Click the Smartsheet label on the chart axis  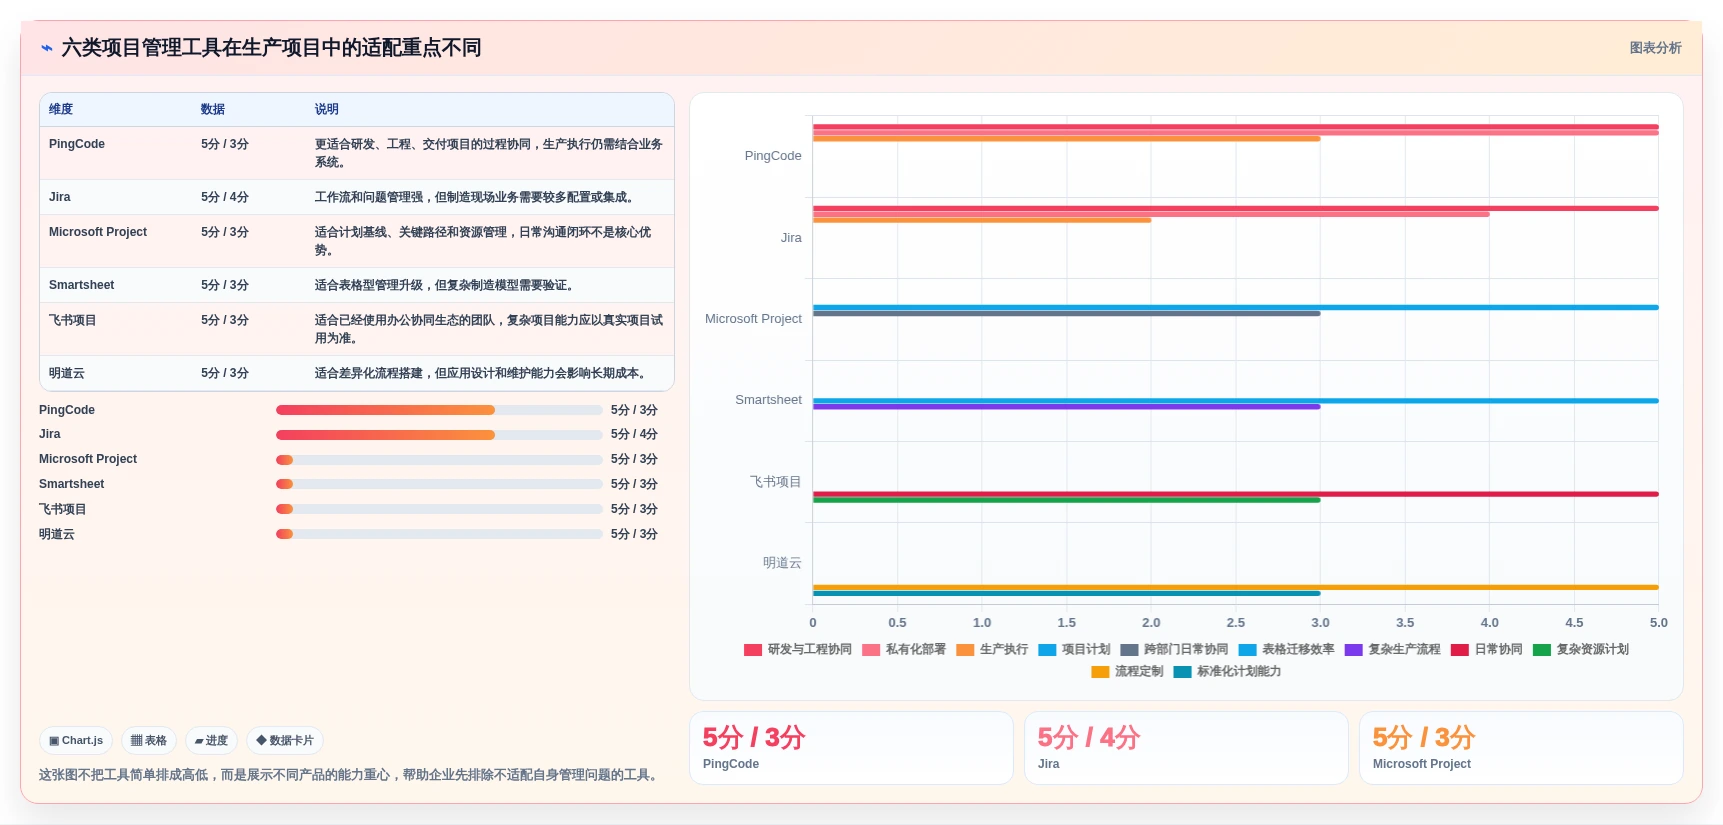coord(768,400)
